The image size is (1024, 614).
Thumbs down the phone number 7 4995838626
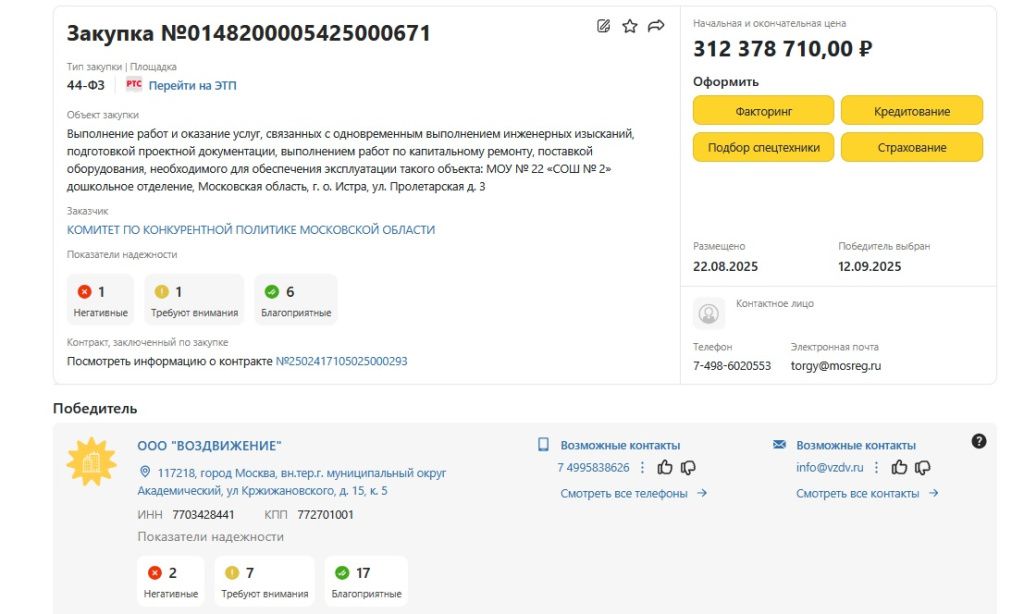tap(688, 467)
